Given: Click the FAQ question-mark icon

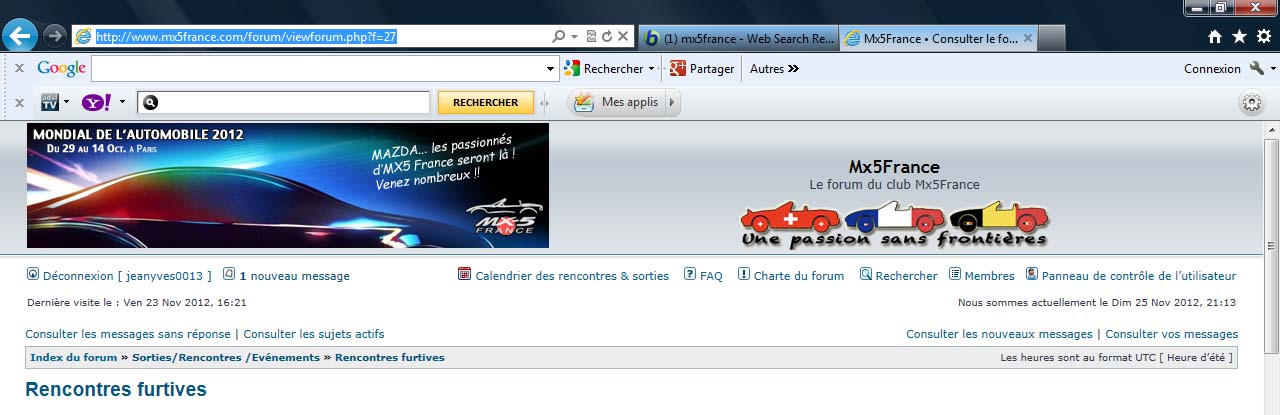Looking at the screenshot, I should (x=690, y=274).
